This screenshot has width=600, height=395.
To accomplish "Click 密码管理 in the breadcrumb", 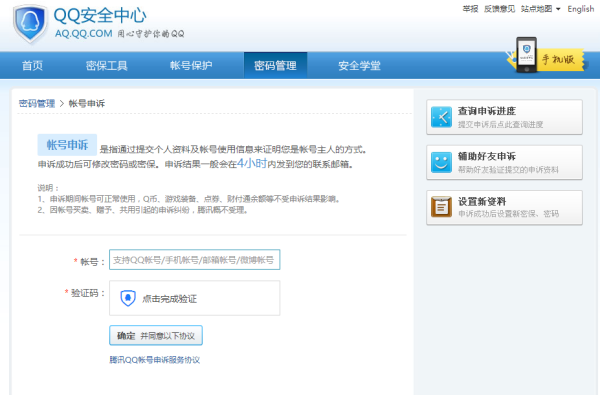I will (37, 103).
